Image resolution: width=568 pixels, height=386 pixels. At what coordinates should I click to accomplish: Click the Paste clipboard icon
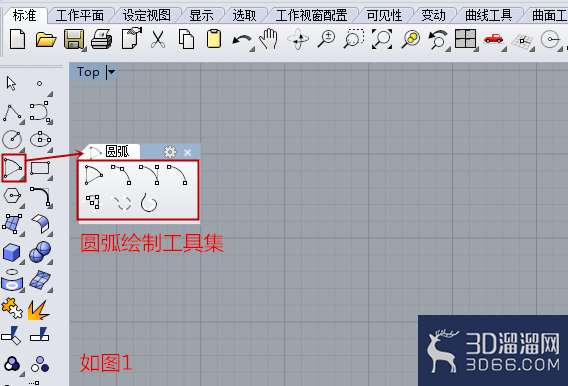tap(214, 38)
